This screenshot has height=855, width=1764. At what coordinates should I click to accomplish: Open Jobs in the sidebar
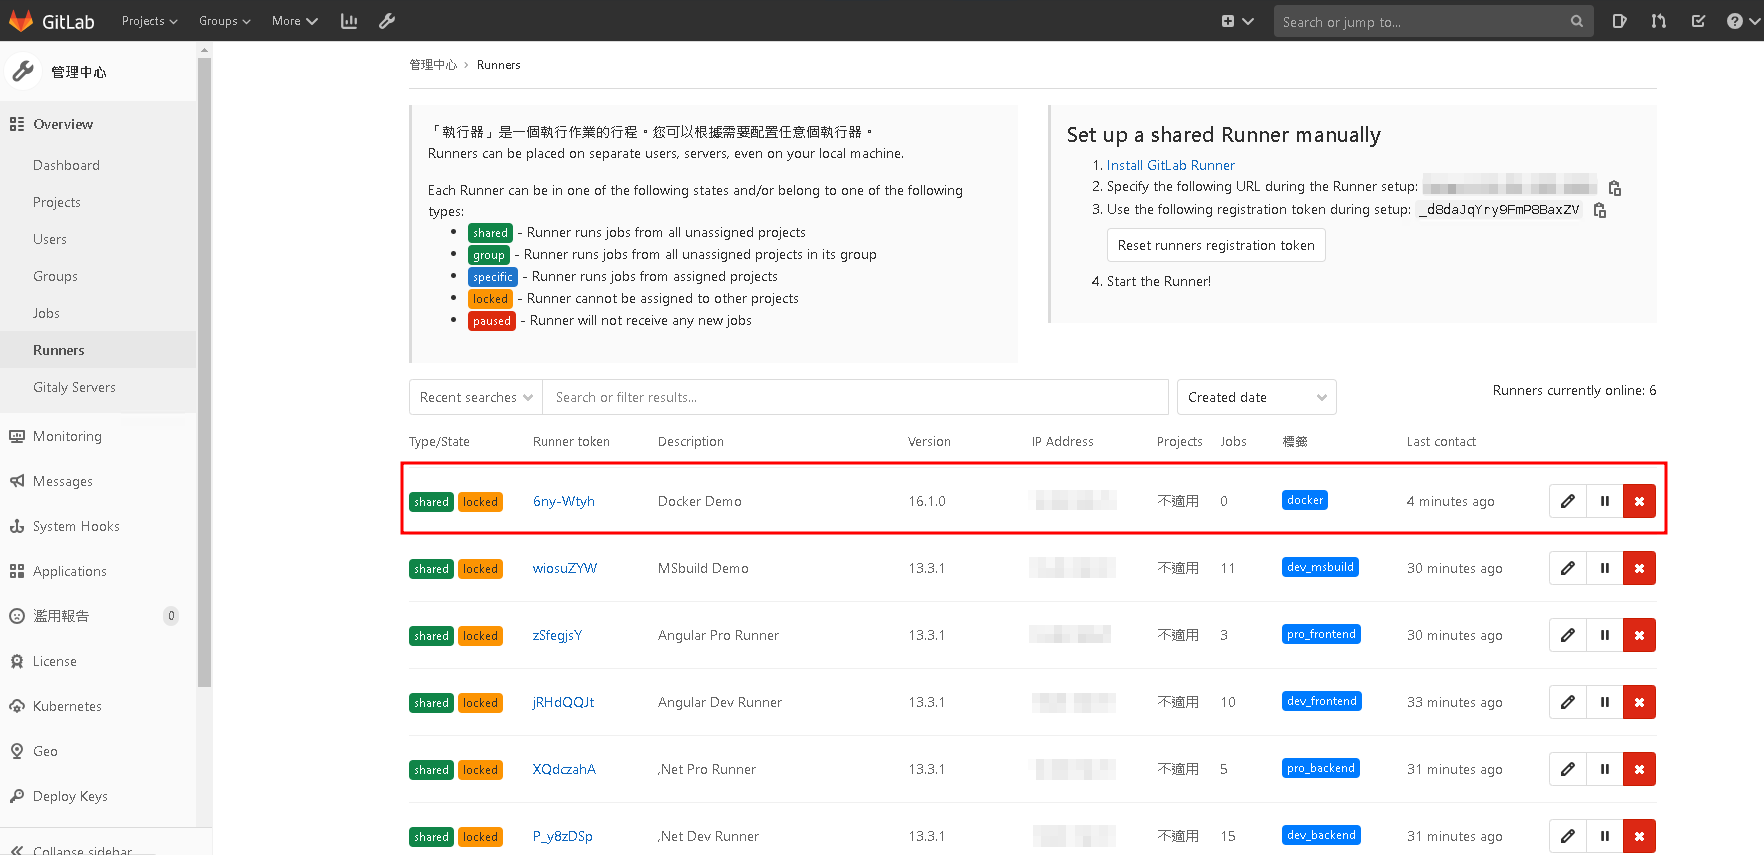pos(46,313)
